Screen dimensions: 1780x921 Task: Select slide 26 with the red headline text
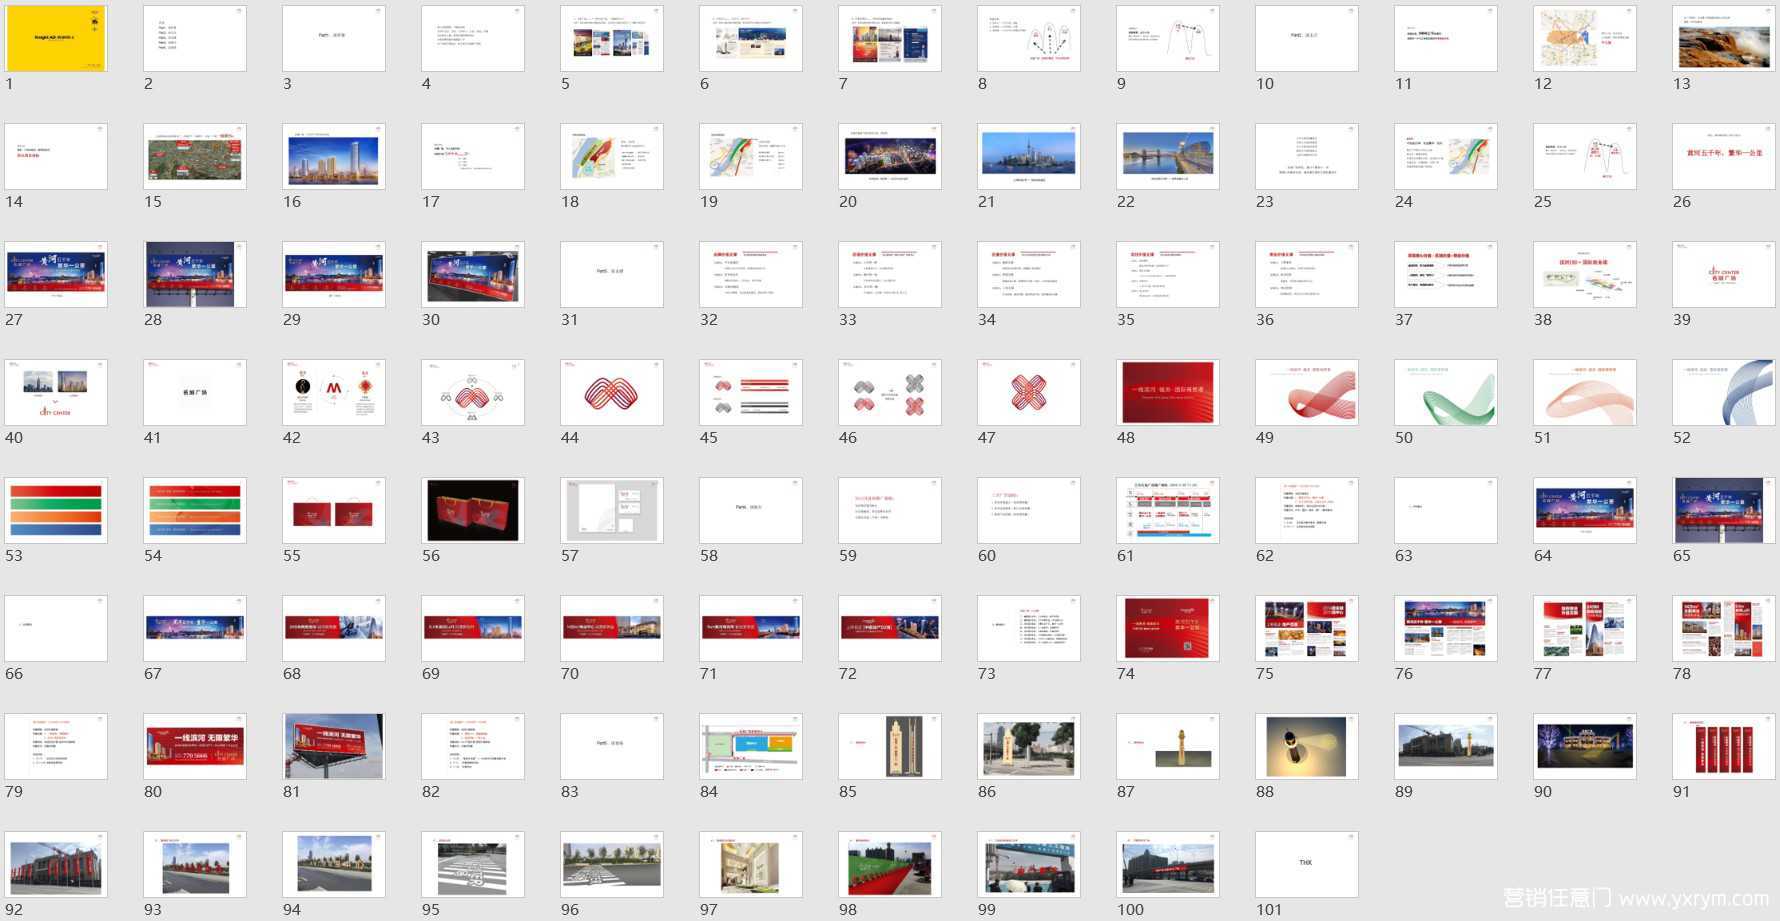pyautogui.click(x=1723, y=156)
